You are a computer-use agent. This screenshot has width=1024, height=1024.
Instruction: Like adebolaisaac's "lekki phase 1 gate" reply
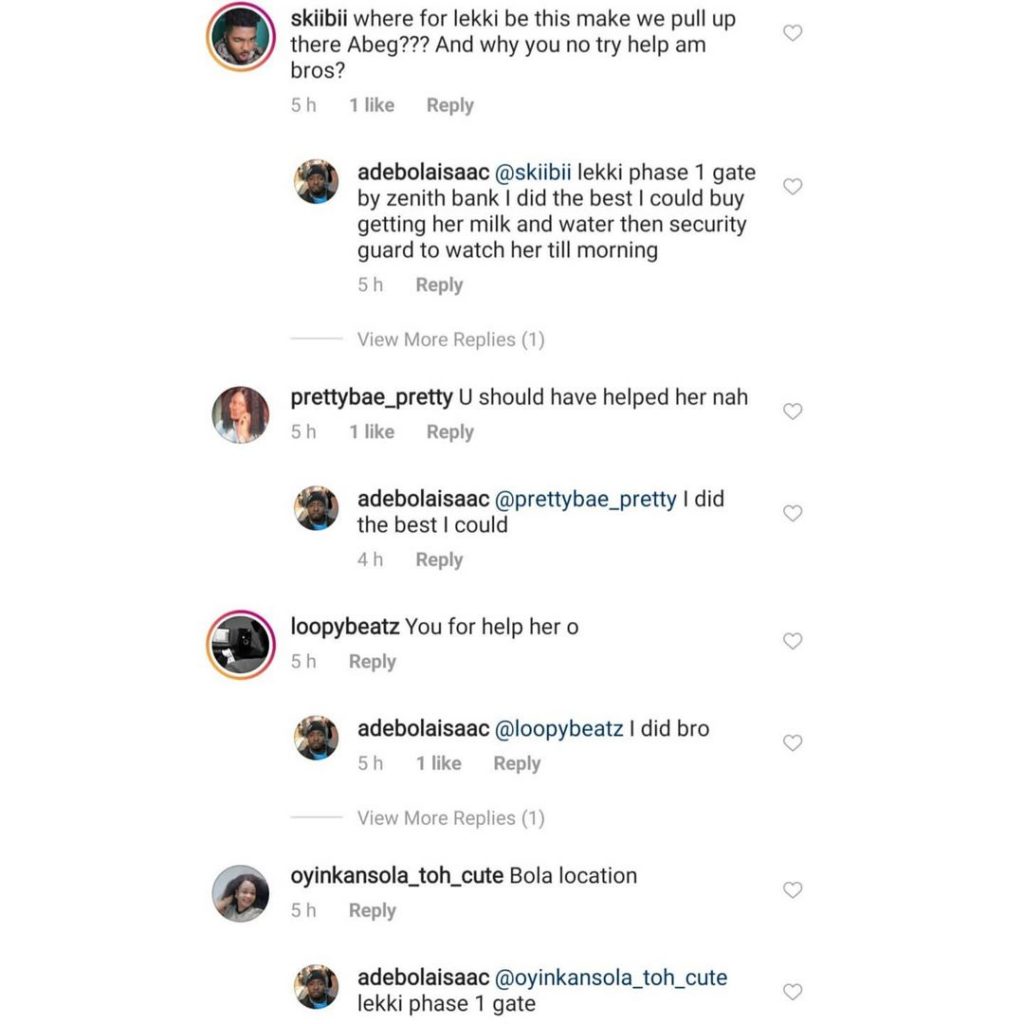pyautogui.click(x=792, y=992)
